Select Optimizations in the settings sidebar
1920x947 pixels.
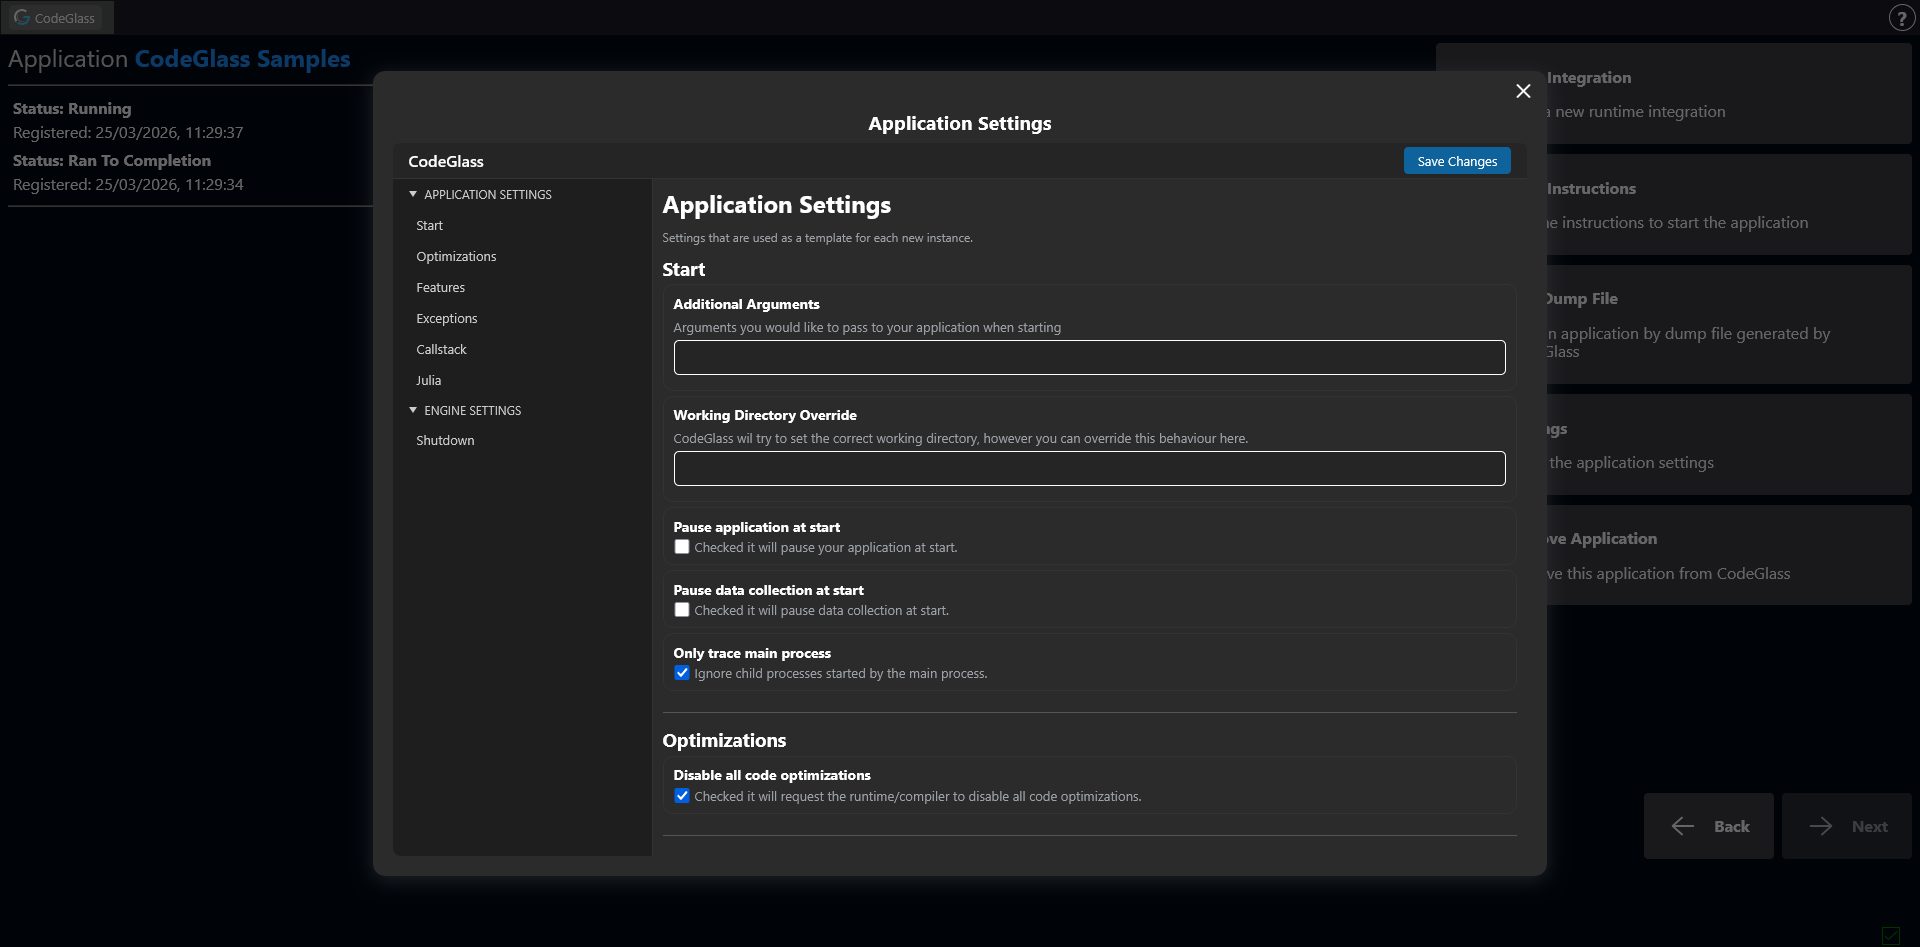[x=456, y=256]
